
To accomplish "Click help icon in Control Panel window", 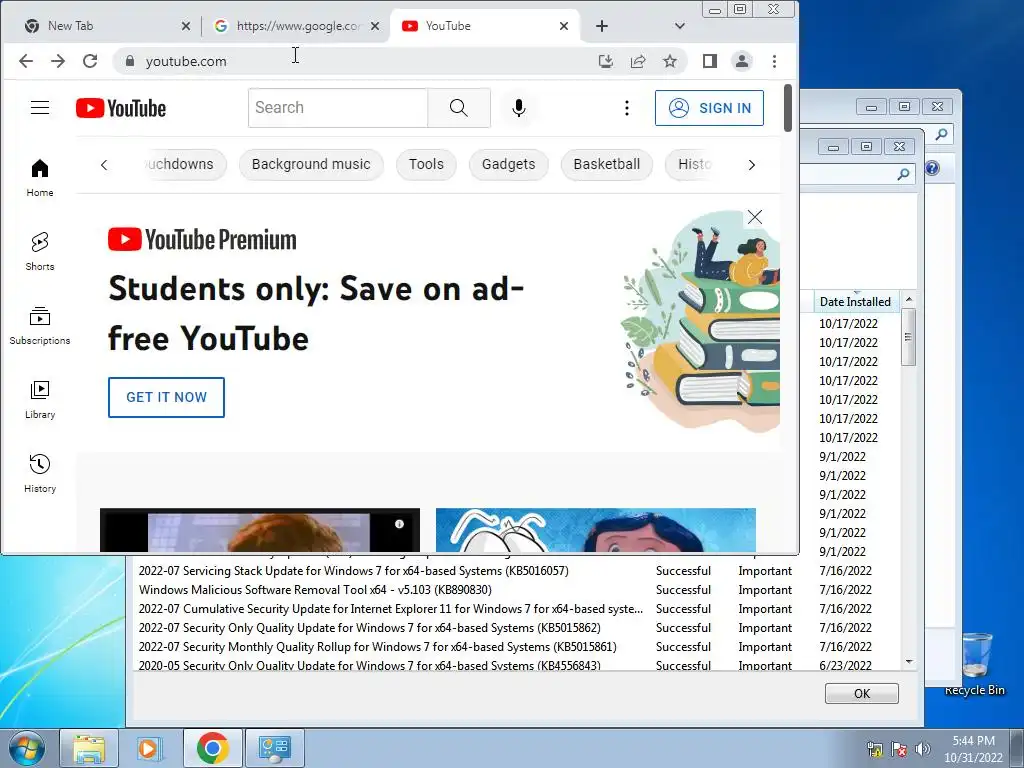I will click(932, 168).
